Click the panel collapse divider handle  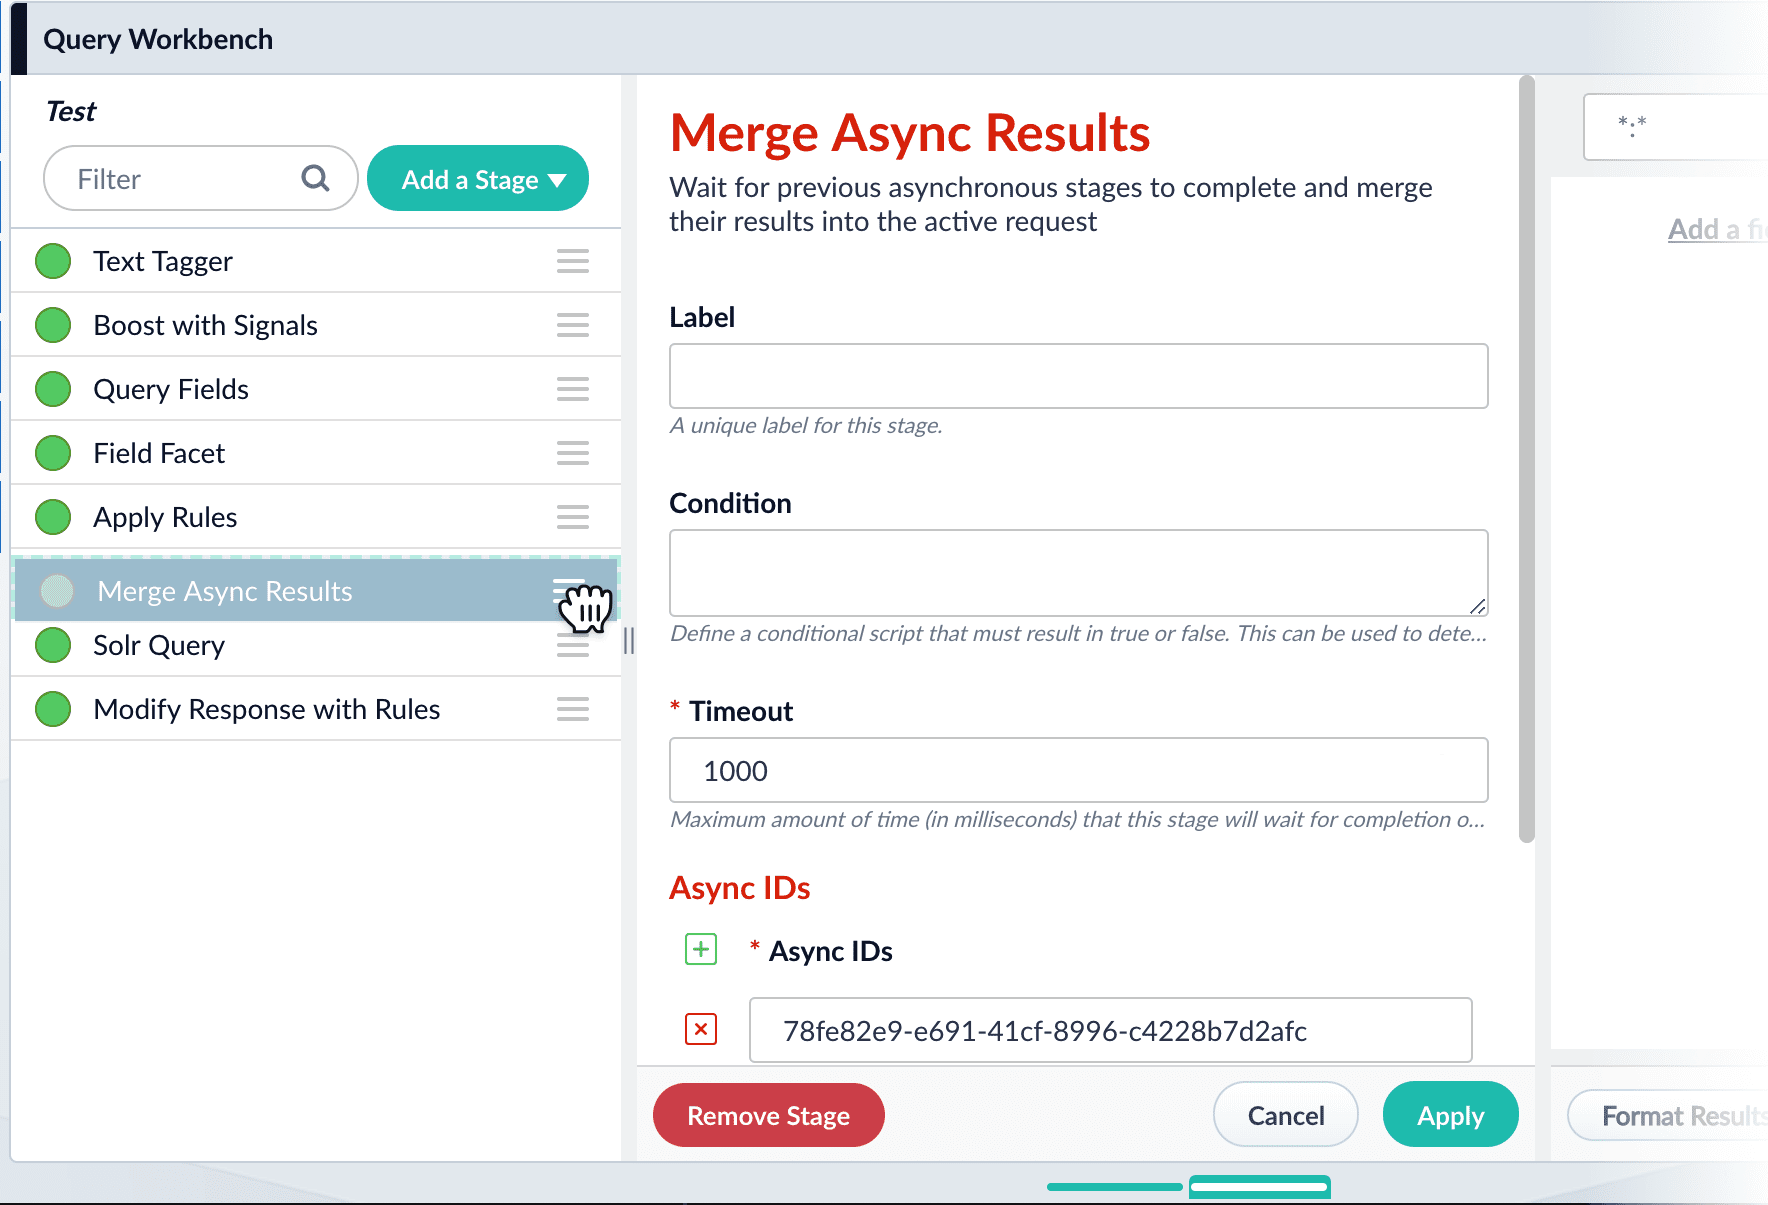pos(629,643)
